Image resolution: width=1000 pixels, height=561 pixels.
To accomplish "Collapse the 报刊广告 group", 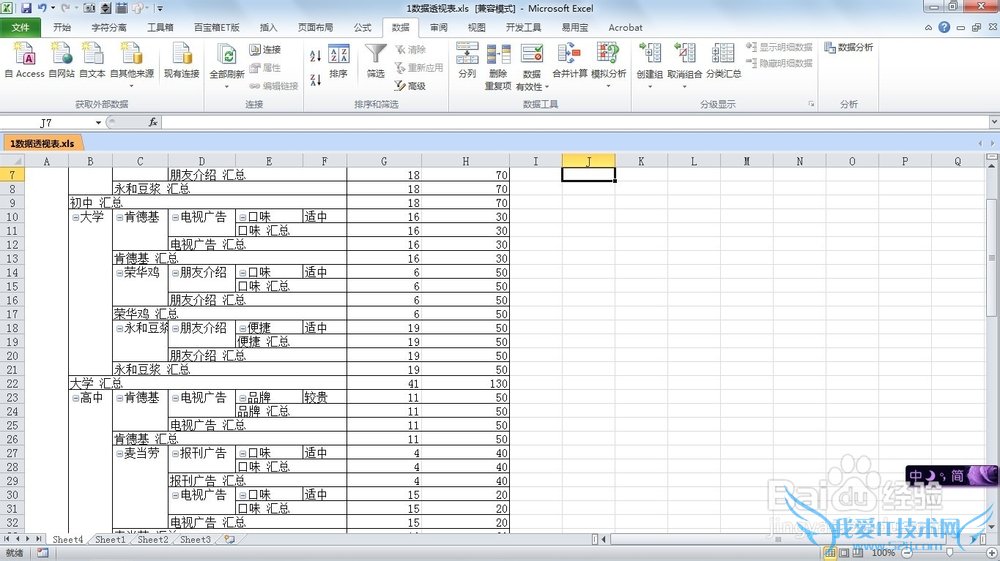I will [175, 454].
